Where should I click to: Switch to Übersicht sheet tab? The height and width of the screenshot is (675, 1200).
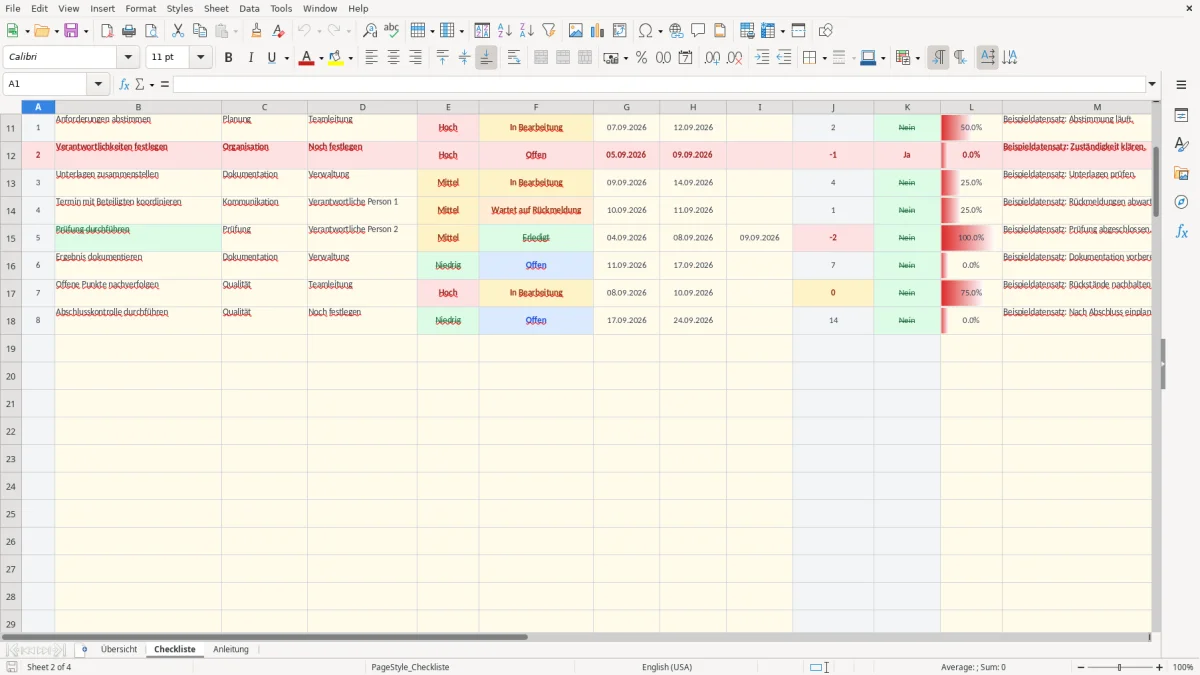[119, 649]
